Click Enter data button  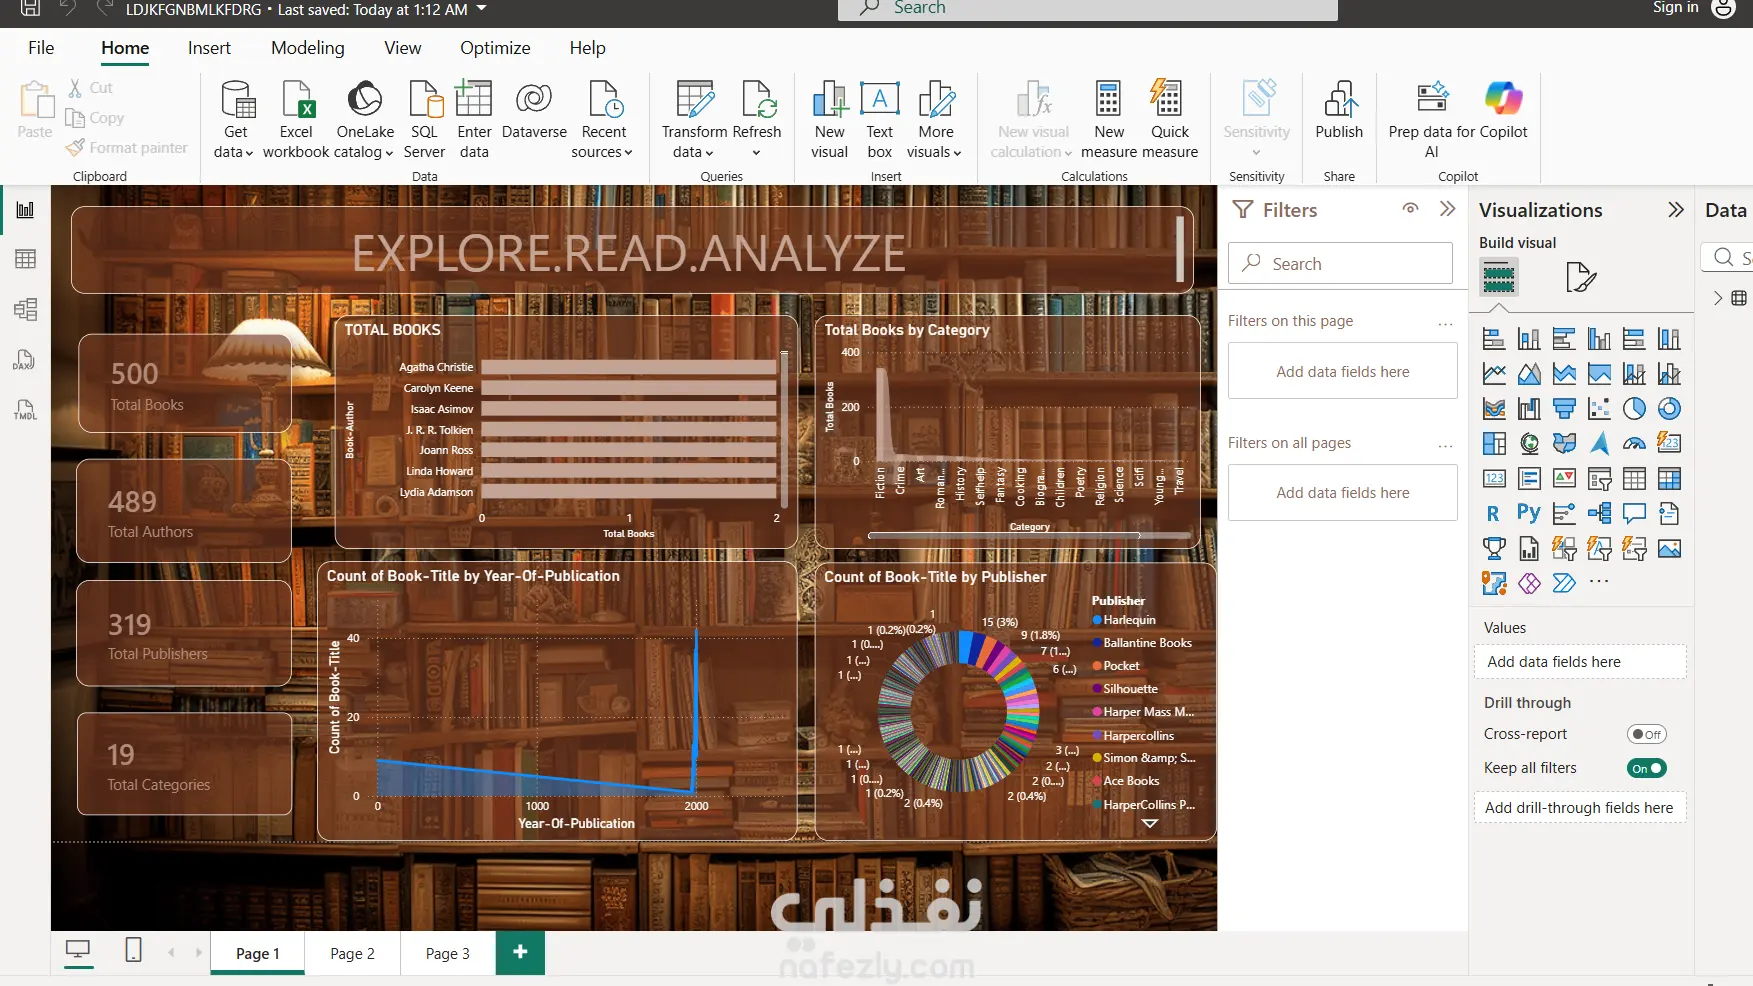coord(474,119)
